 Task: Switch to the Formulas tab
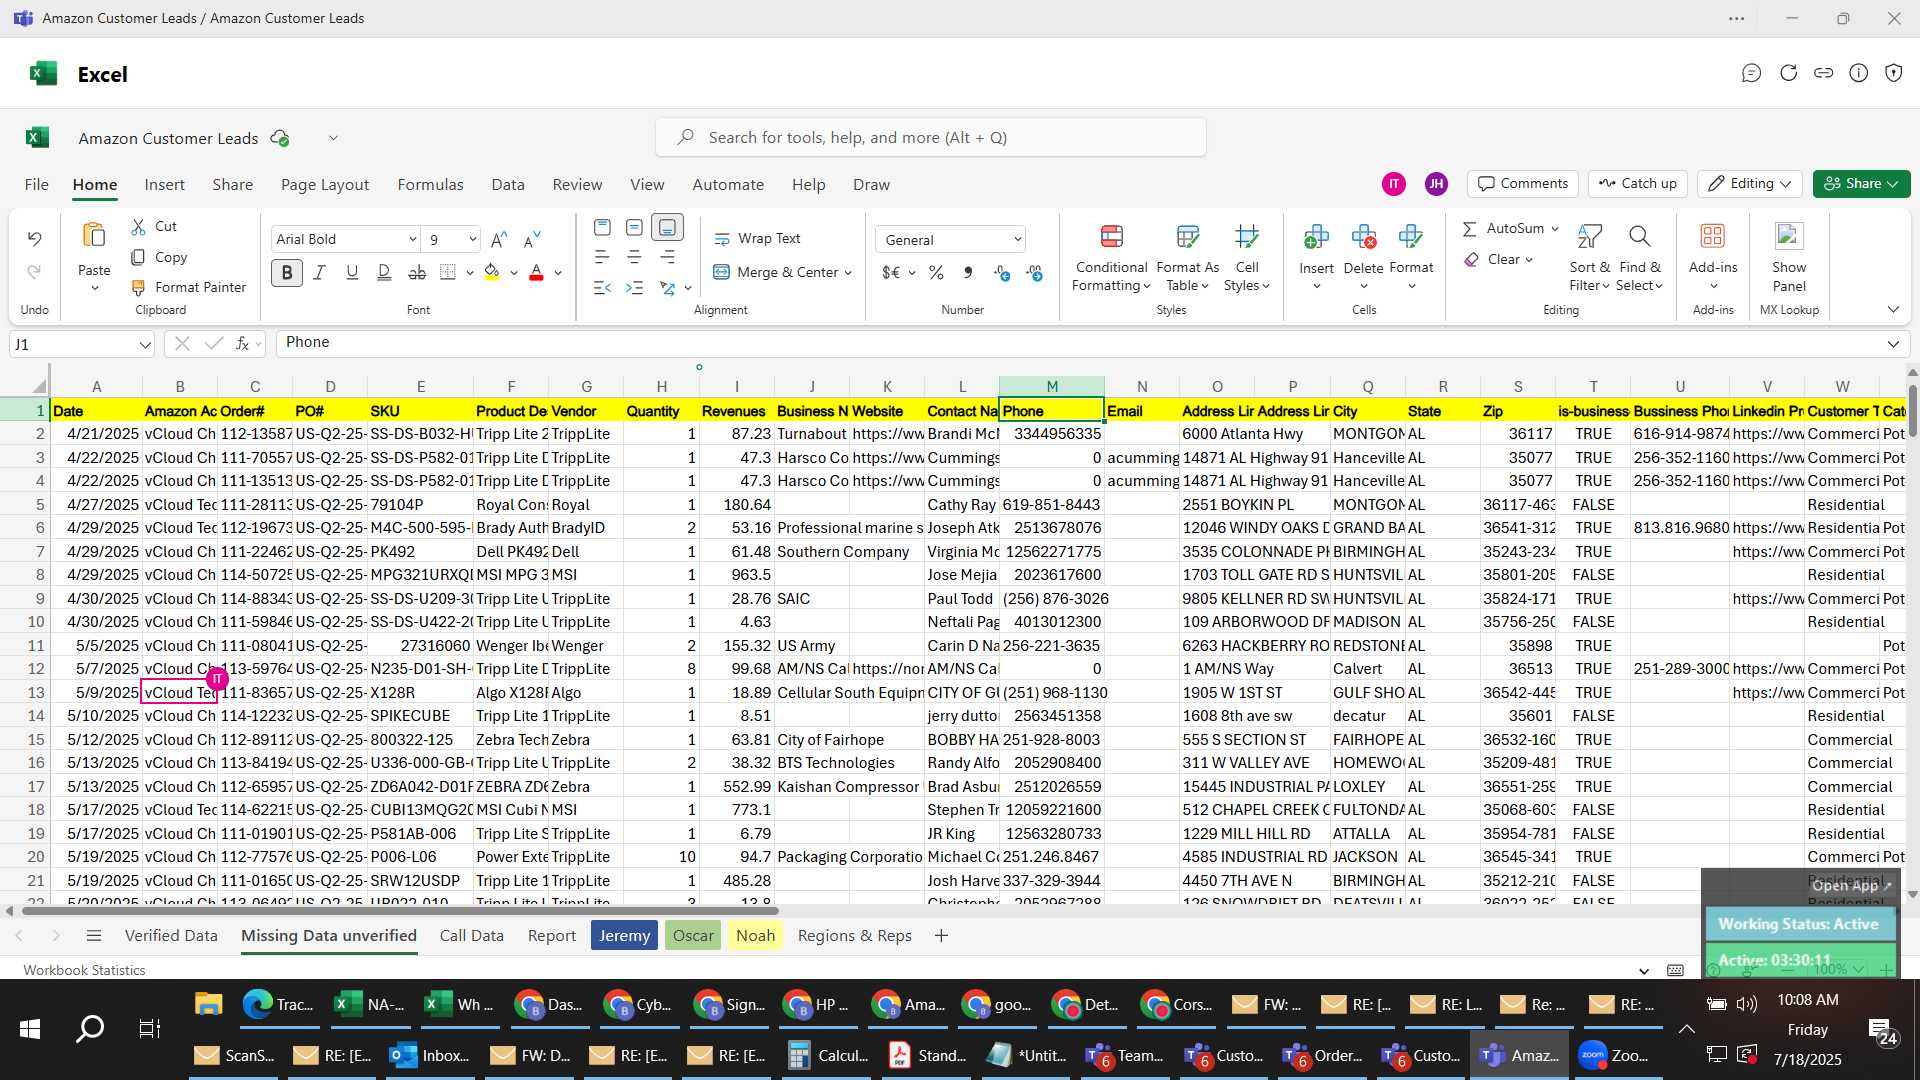coord(430,185)
